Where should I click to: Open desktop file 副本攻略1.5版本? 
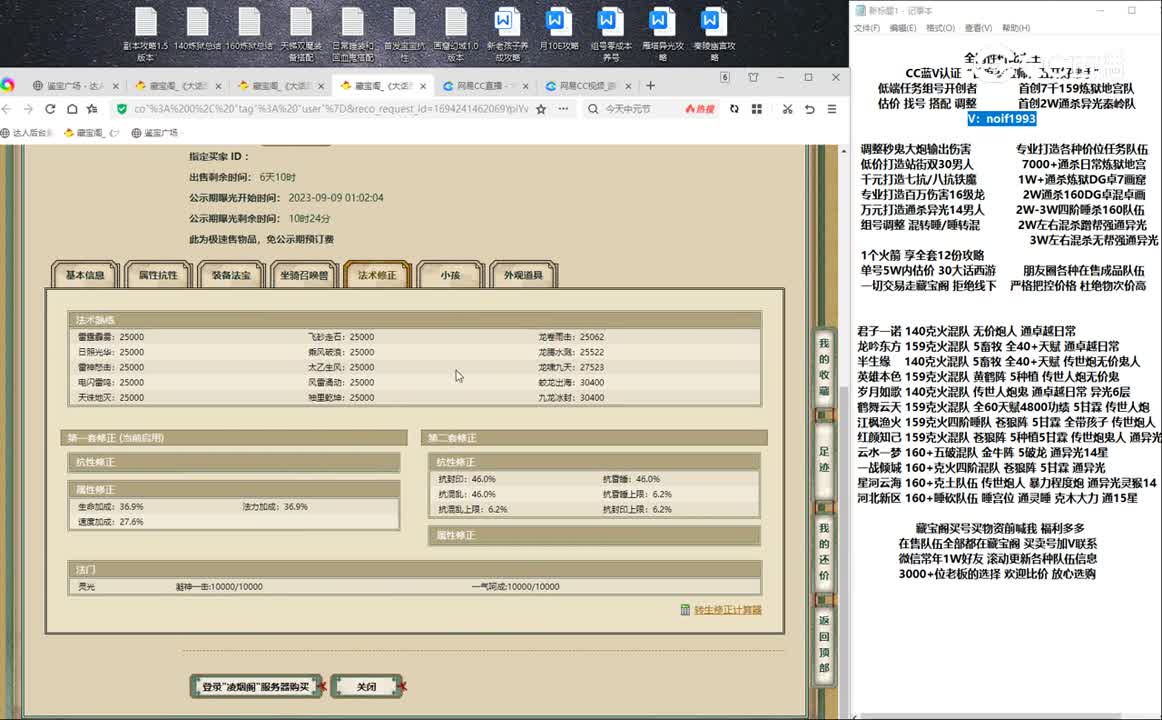coord(145,34)
